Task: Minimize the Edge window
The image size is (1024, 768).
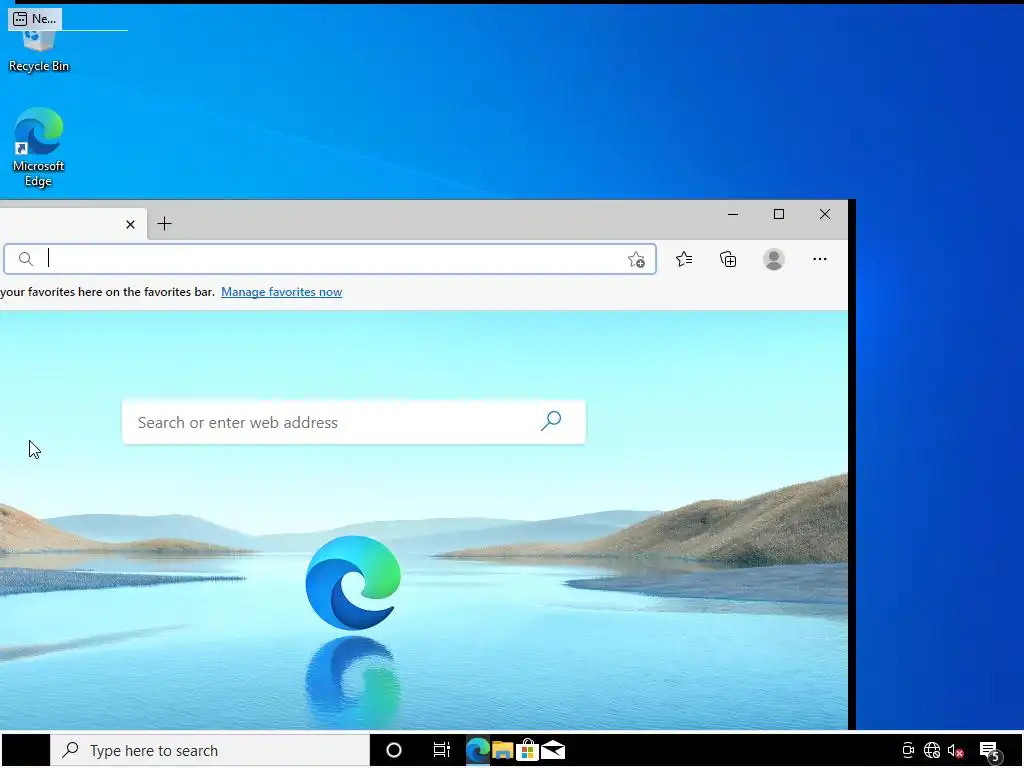Action: point(733,214)
